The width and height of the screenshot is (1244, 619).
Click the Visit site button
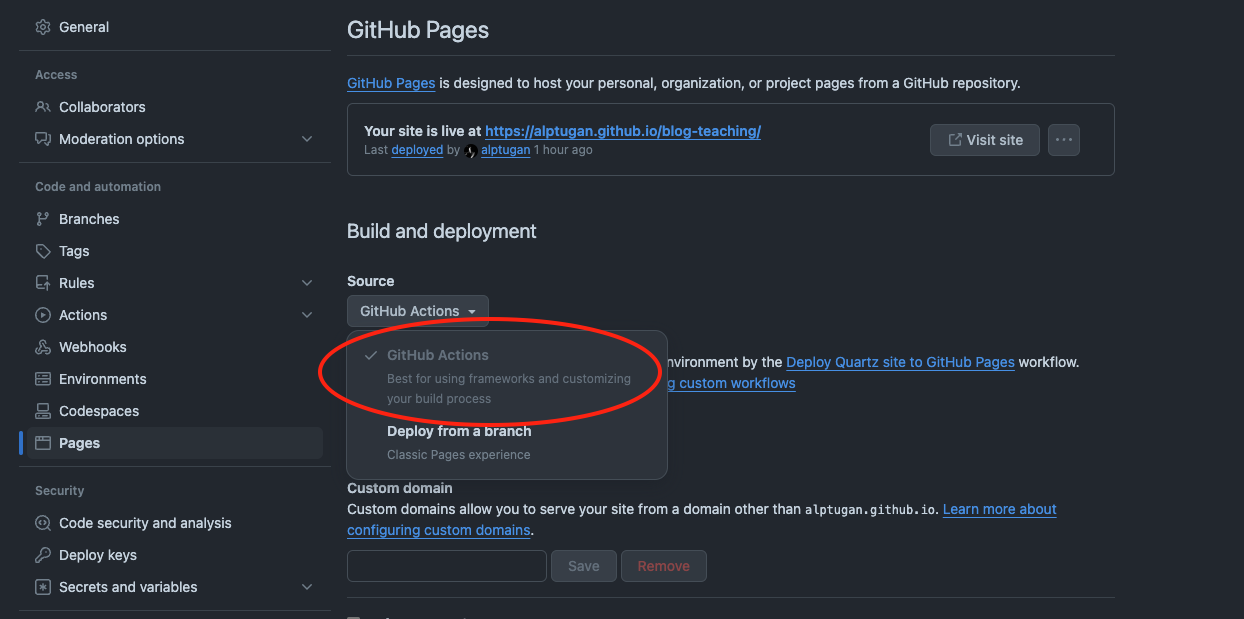(x=985, y=140)
